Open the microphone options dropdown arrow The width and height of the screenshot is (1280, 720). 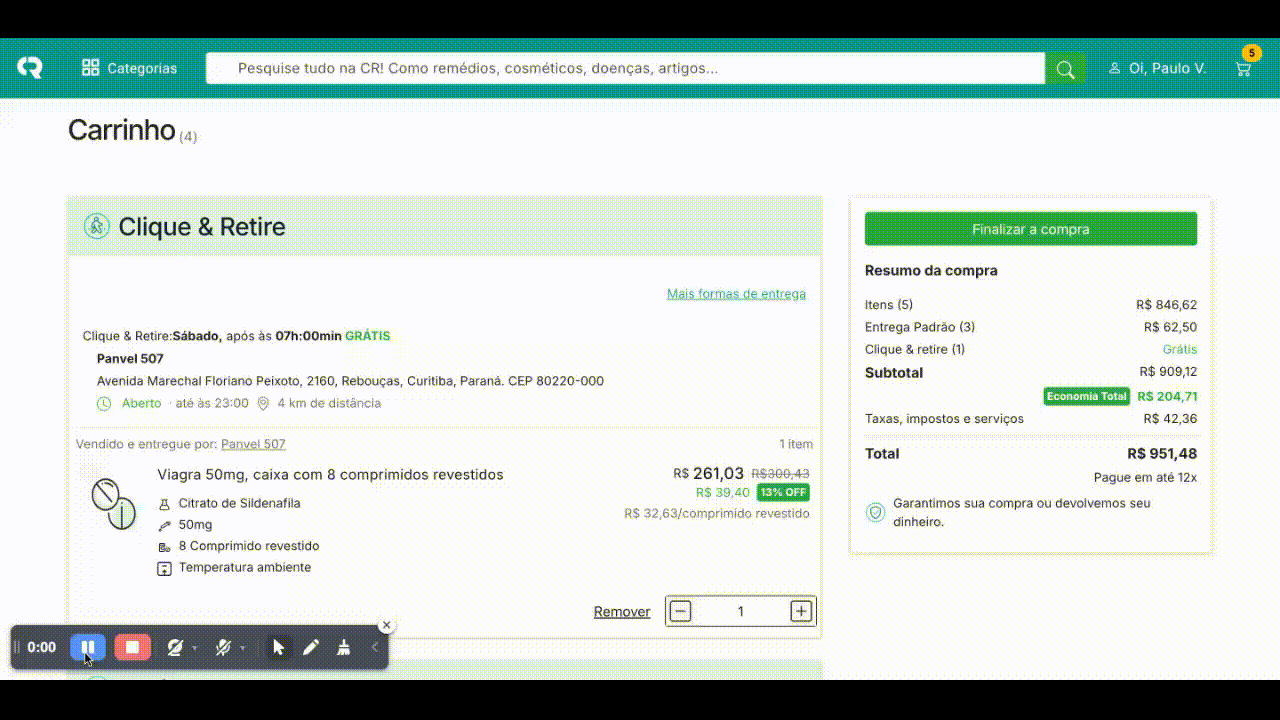pyautogui.click(x=242, y=648)
